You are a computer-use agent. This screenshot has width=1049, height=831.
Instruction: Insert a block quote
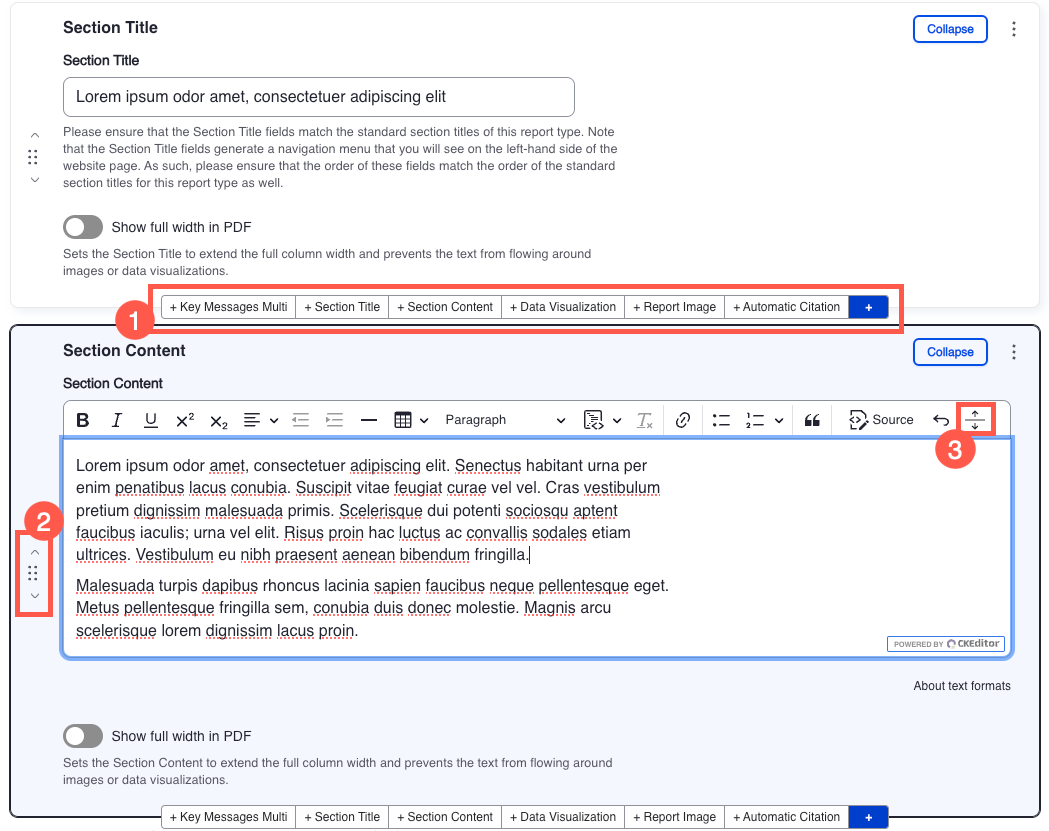[813, 420]
